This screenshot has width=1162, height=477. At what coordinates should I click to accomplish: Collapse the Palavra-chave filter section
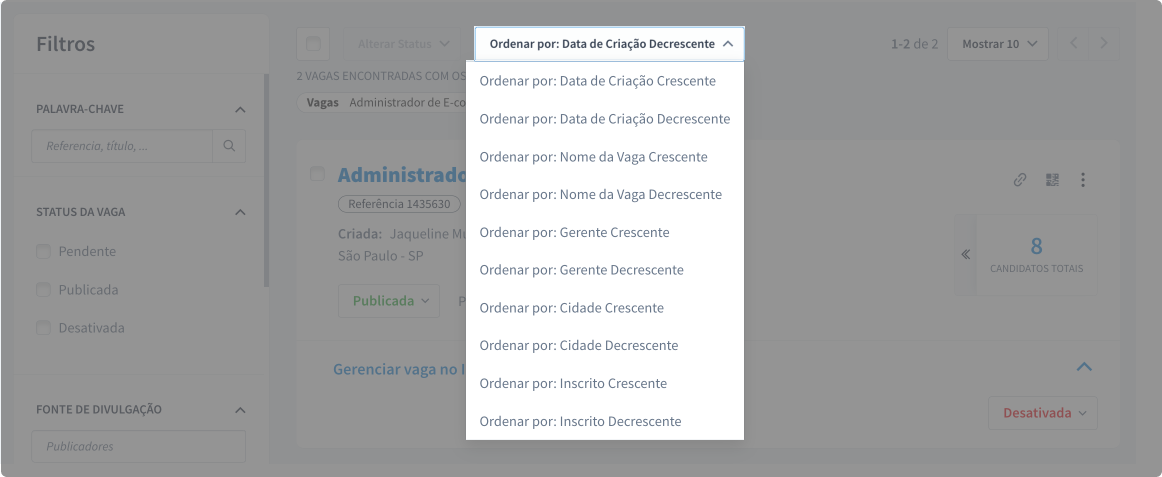pyautogui.click(x=240, y=109)
